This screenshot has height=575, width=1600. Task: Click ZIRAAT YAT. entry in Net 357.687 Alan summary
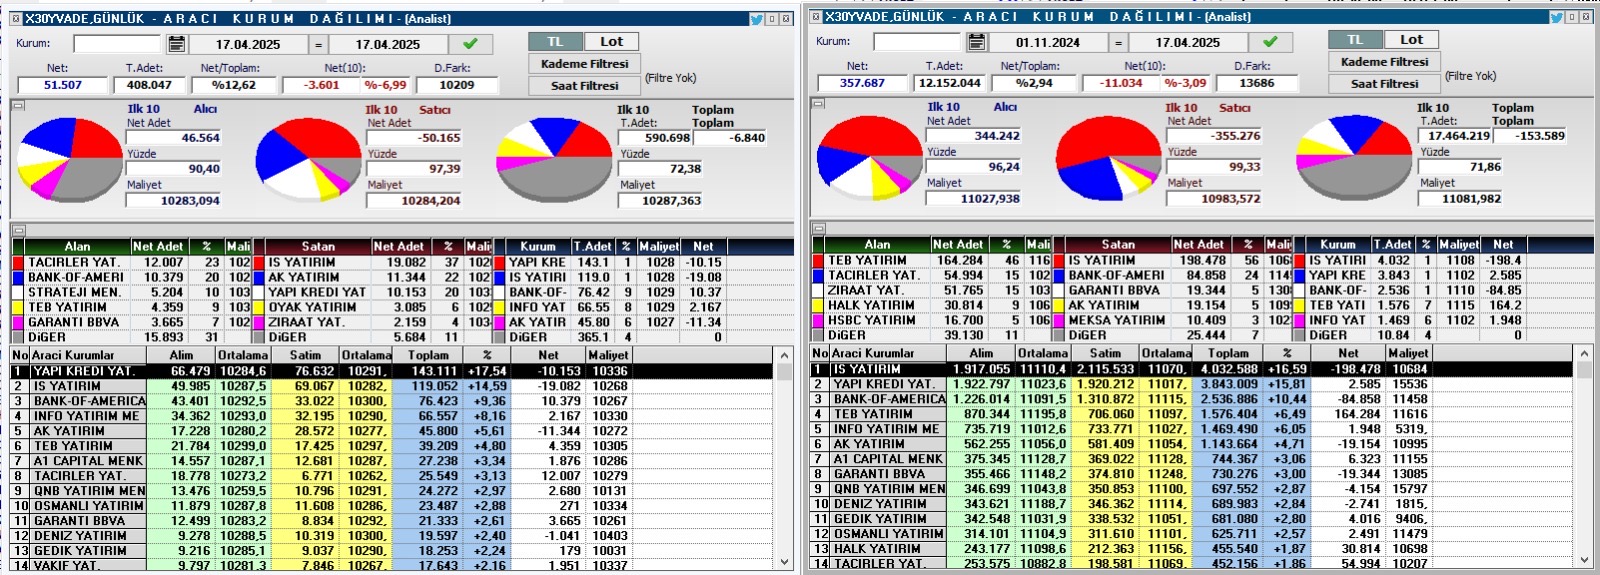coord(865,290)
